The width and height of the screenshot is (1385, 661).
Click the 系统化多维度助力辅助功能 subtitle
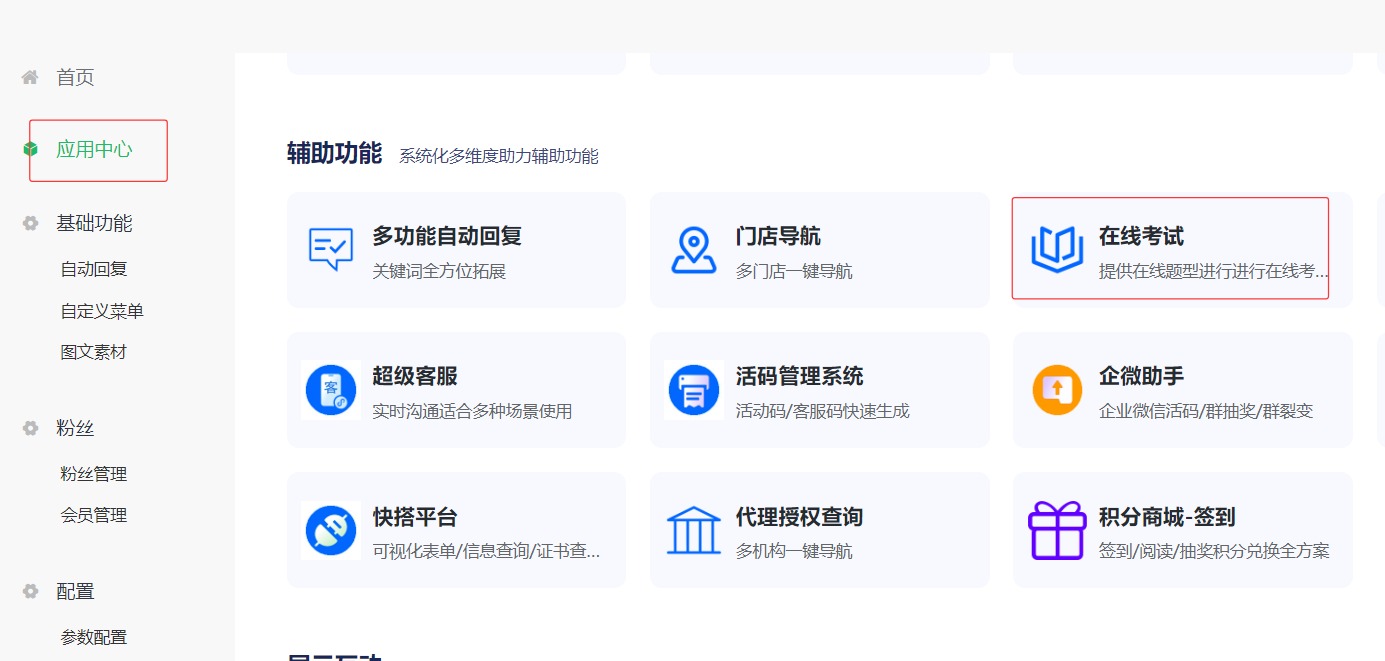coord(498,156)
